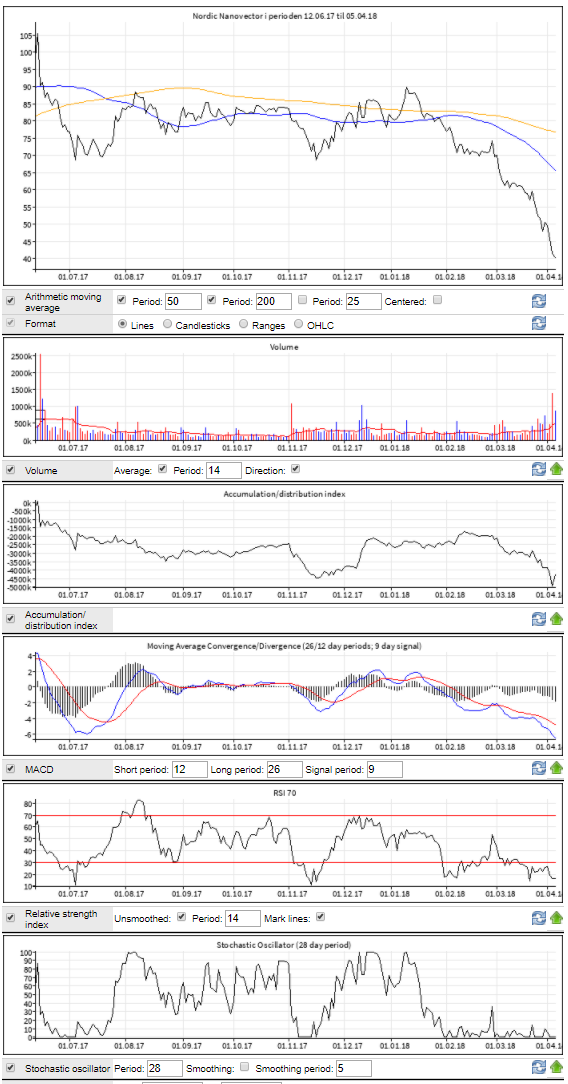Enable Stochastic oscillator Smoothing option
Screen dimensions: 568x1084
tap(245, 1067)
